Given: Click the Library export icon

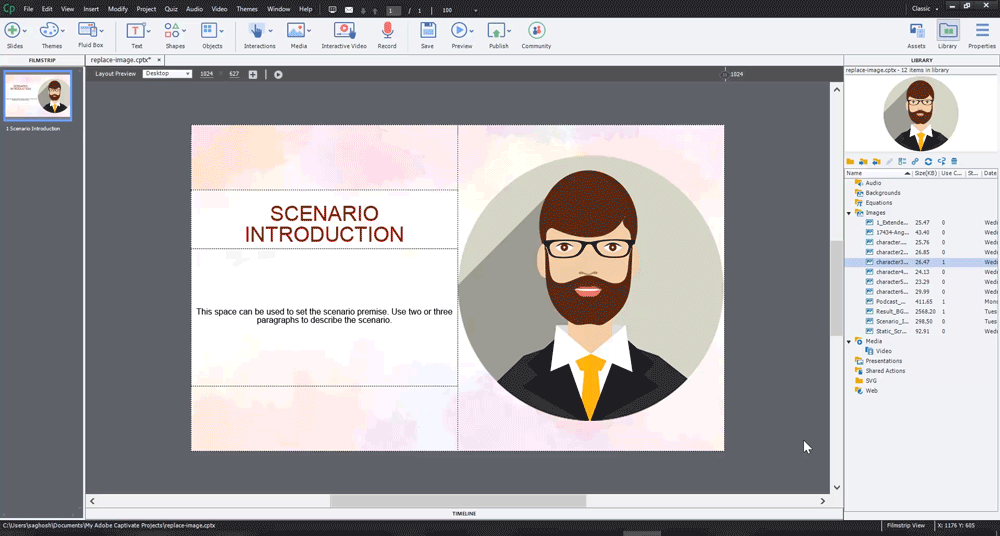Looking at the screenshot, I should tap(876, 161).
